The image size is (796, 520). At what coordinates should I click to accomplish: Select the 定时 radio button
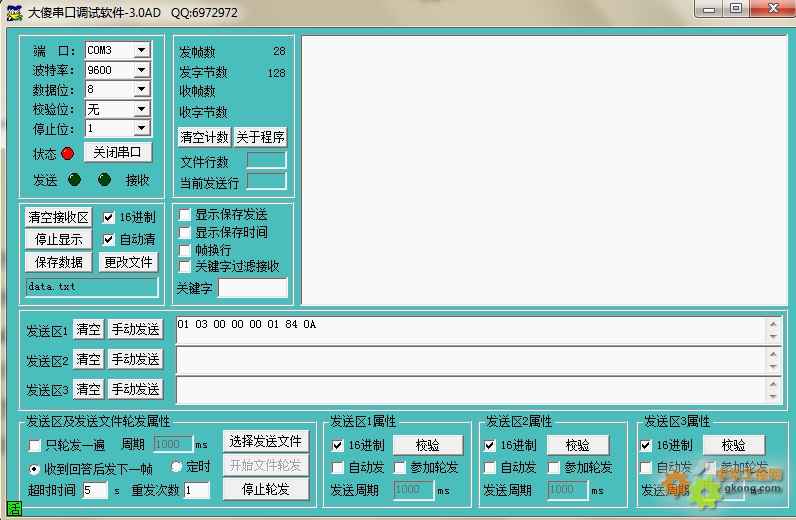click(x=176, y=466)
